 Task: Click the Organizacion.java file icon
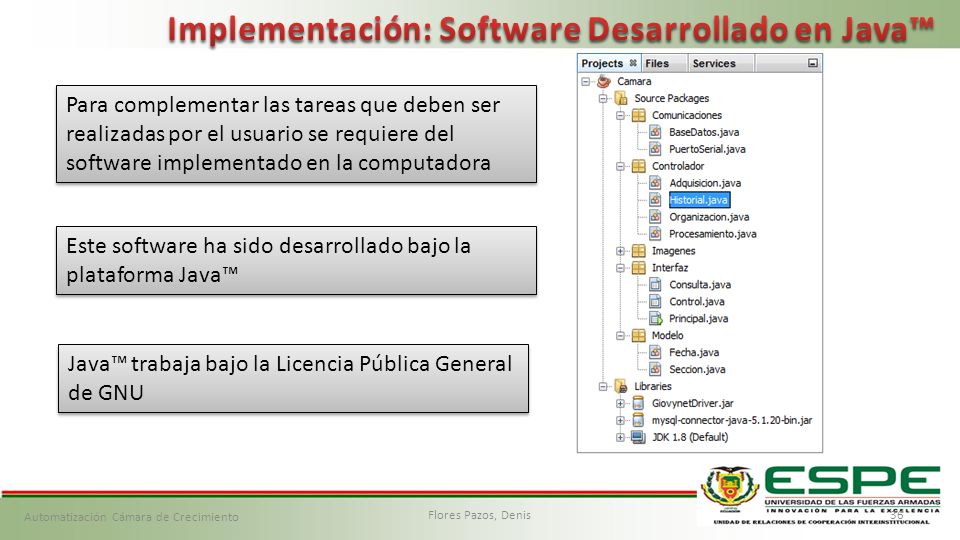(655, 217)
